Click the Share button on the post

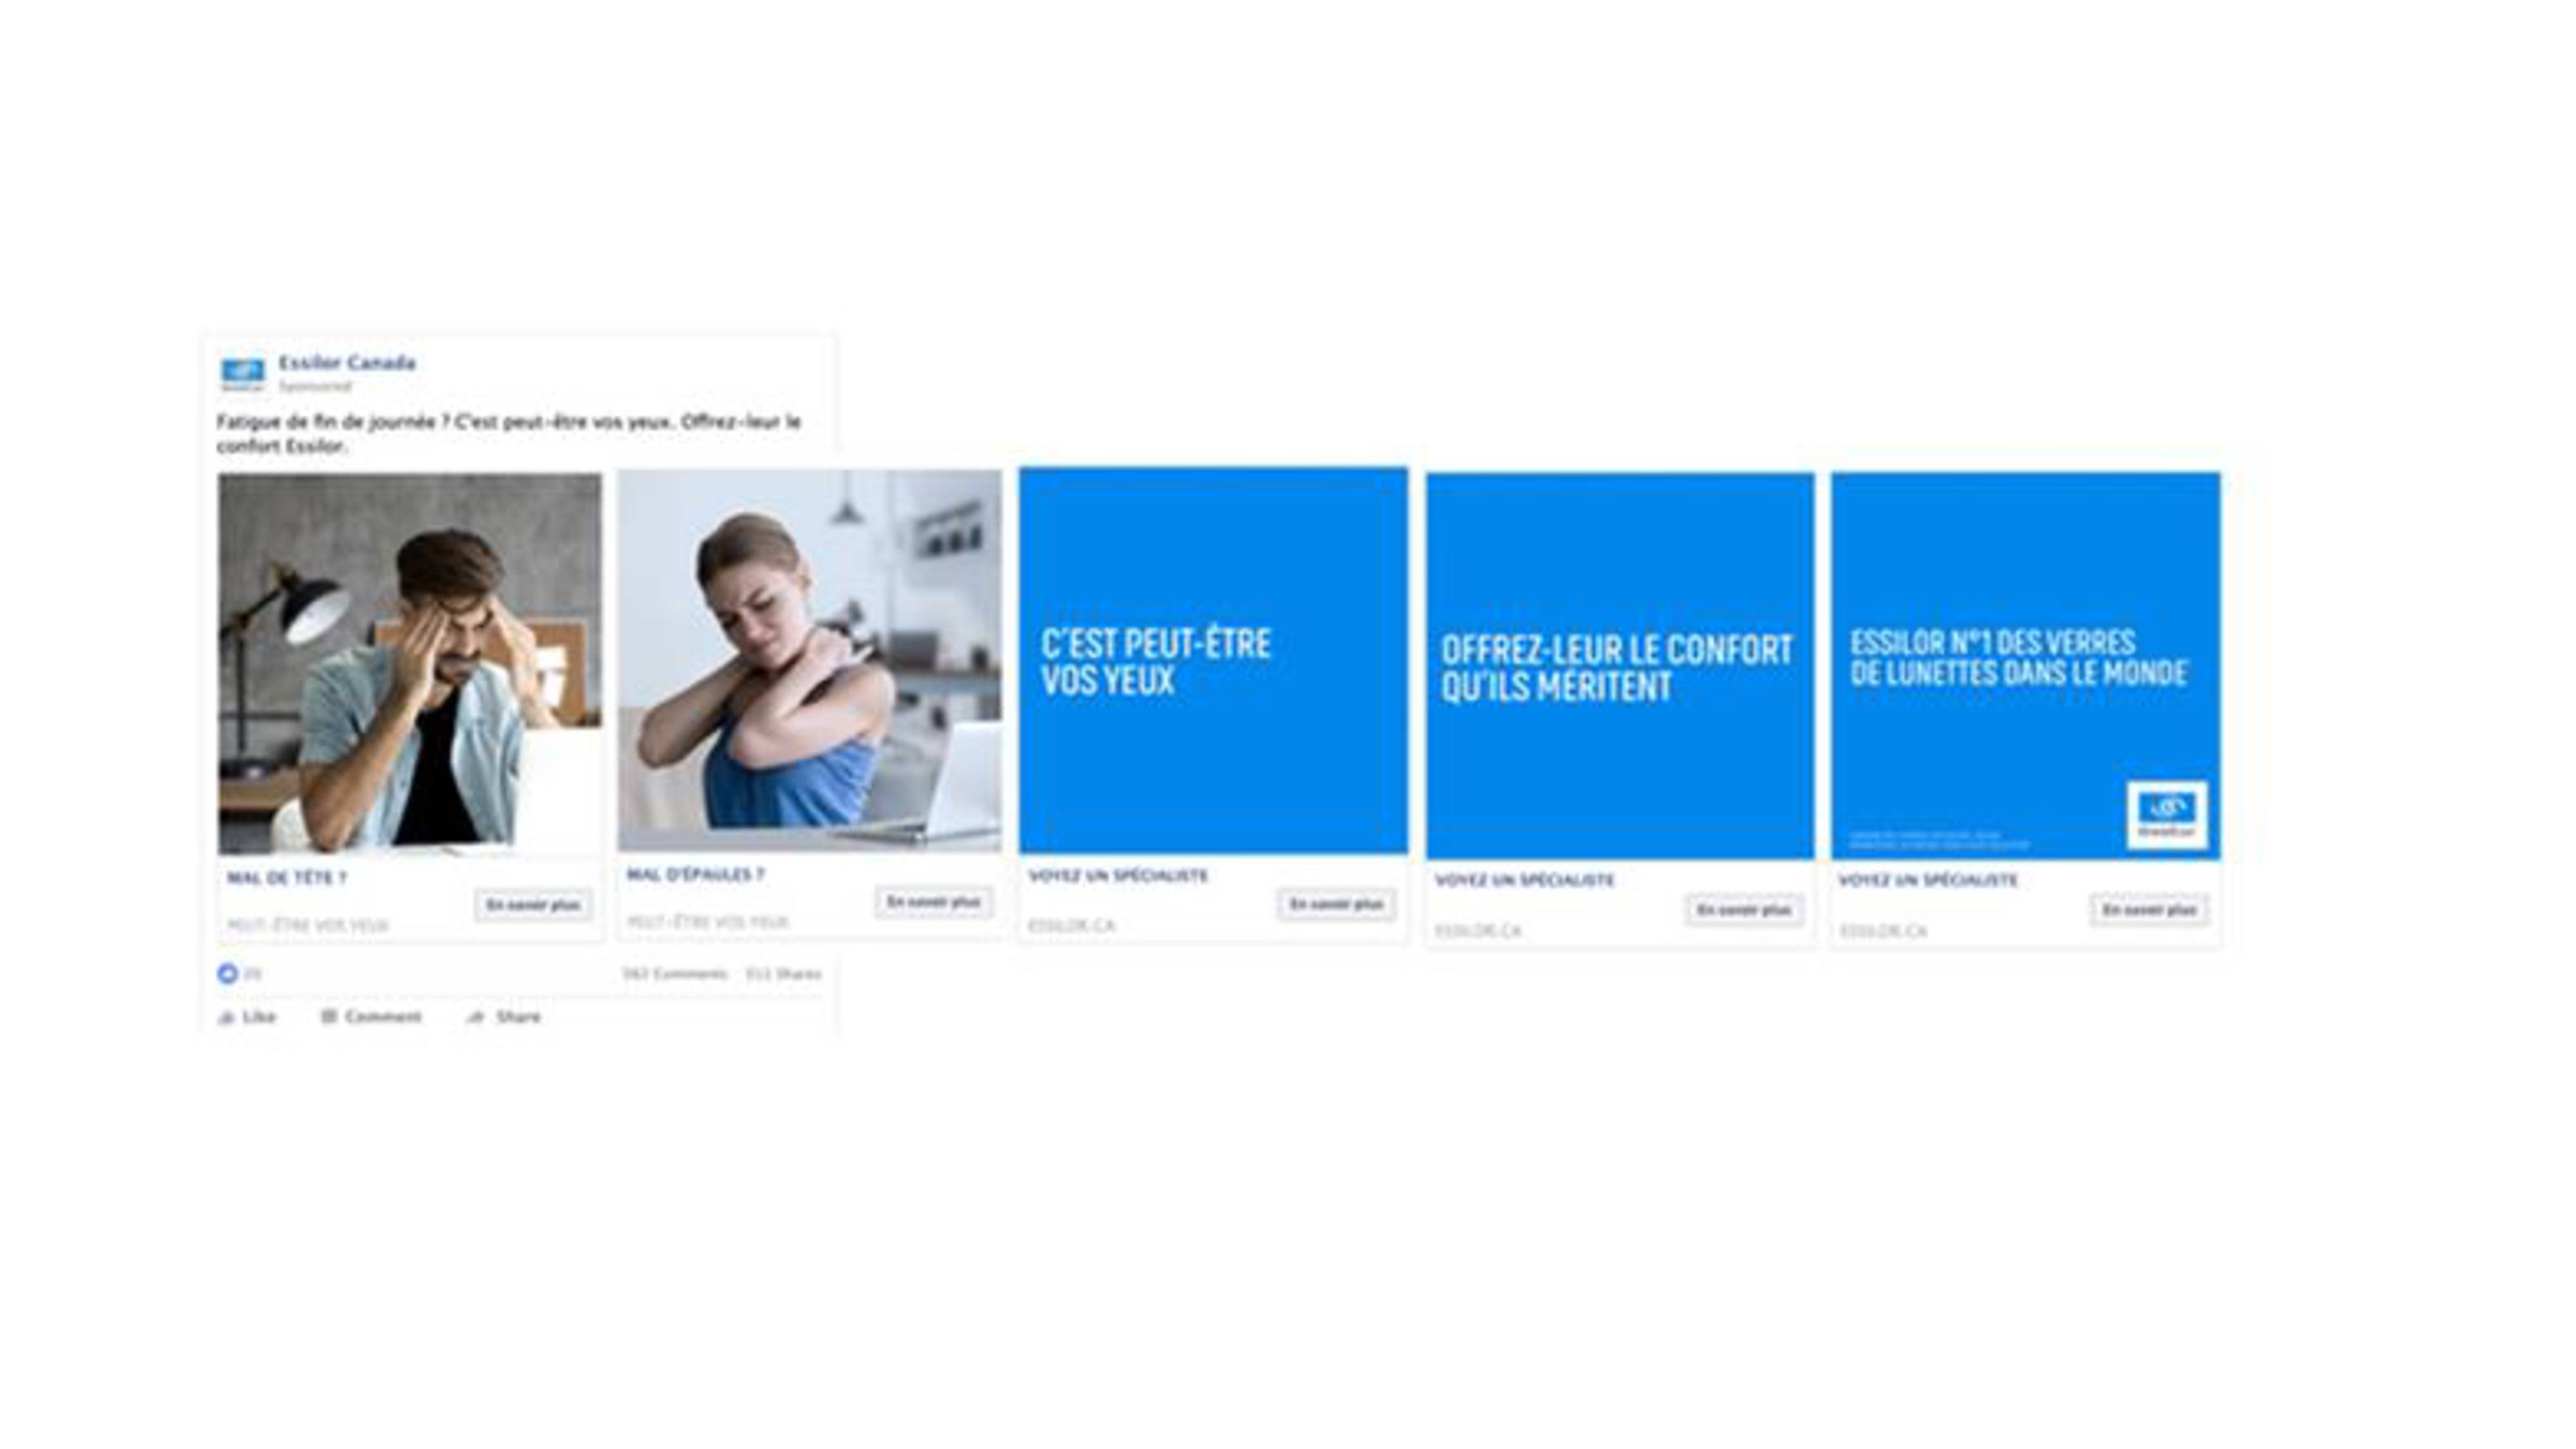pyautogui.click(x=504, y=1017)
